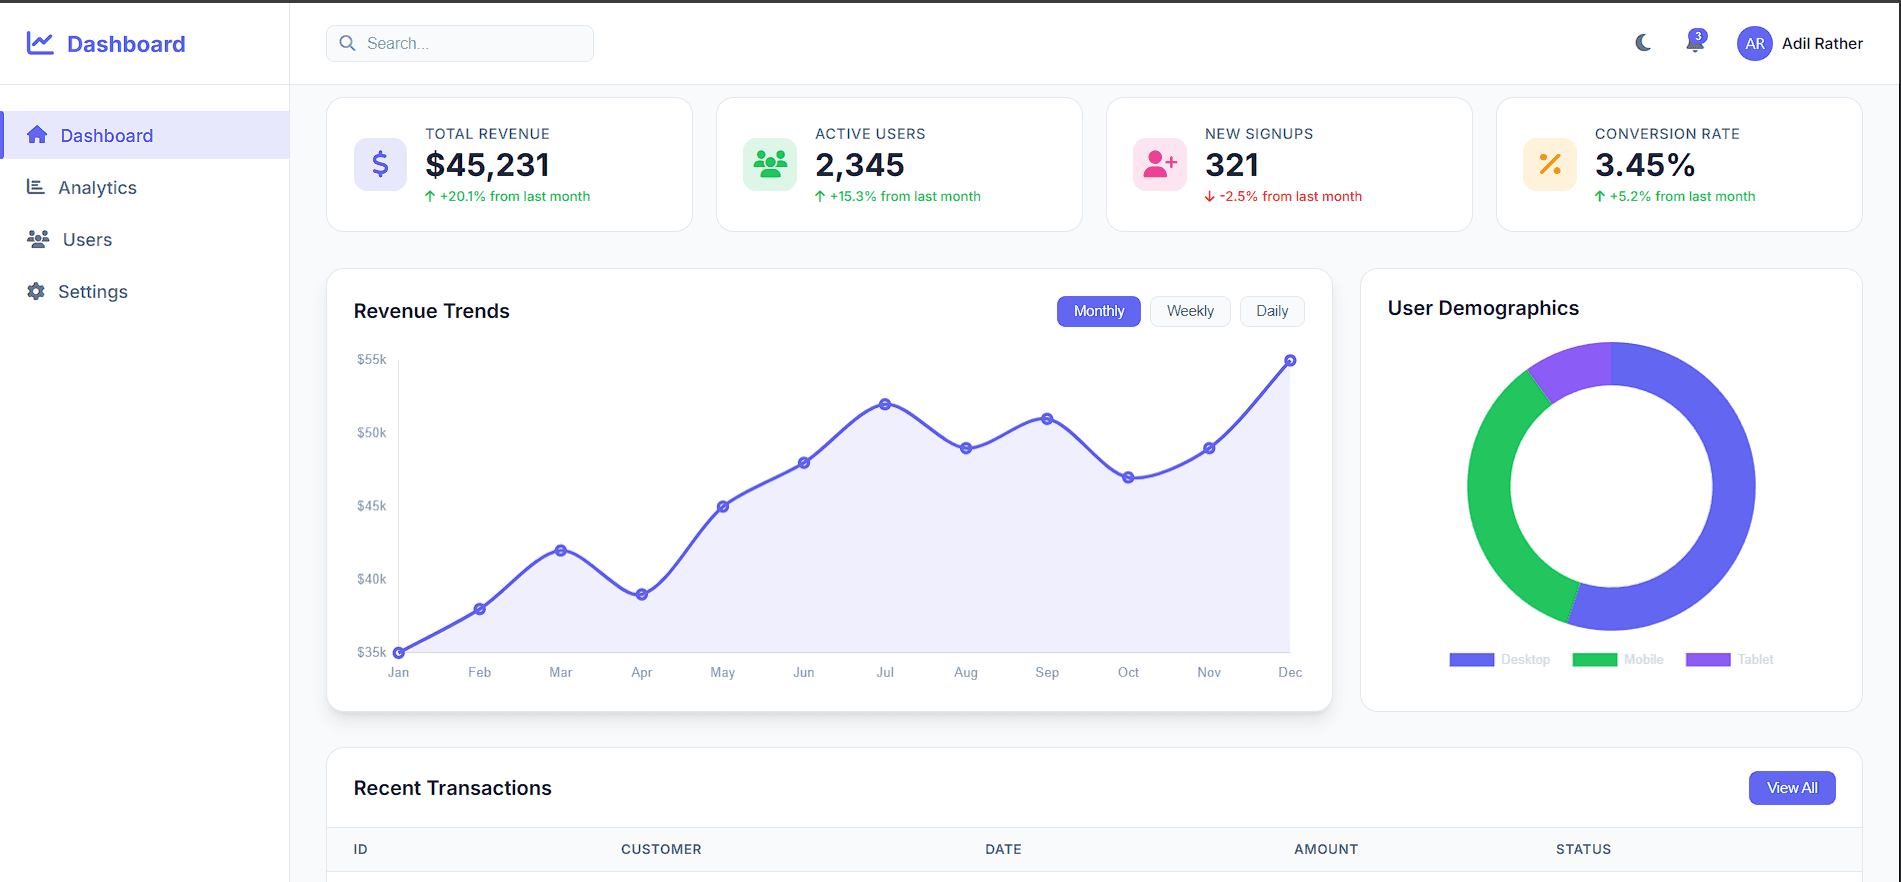Click the dollar sign revenue icon

380,164
